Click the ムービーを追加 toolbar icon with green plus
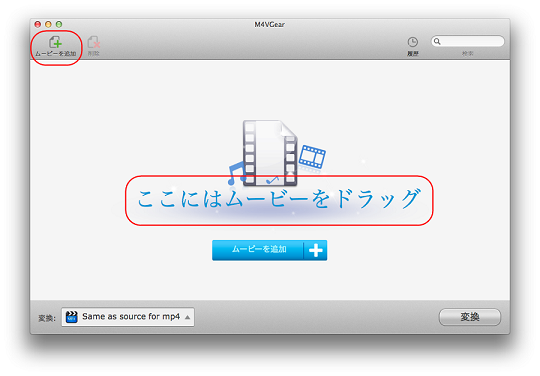 click(x=55, y=42)
